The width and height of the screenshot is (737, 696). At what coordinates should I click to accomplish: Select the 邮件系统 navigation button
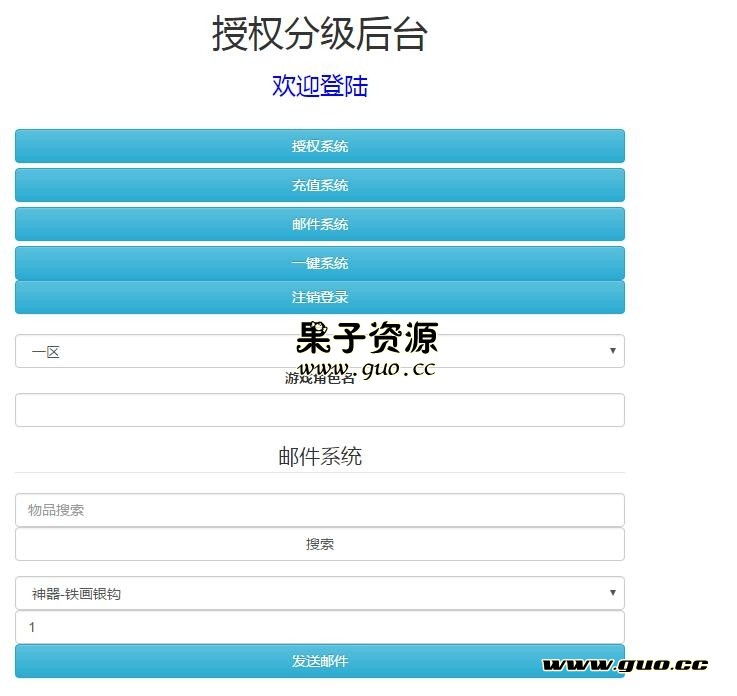tap(320, 224)
